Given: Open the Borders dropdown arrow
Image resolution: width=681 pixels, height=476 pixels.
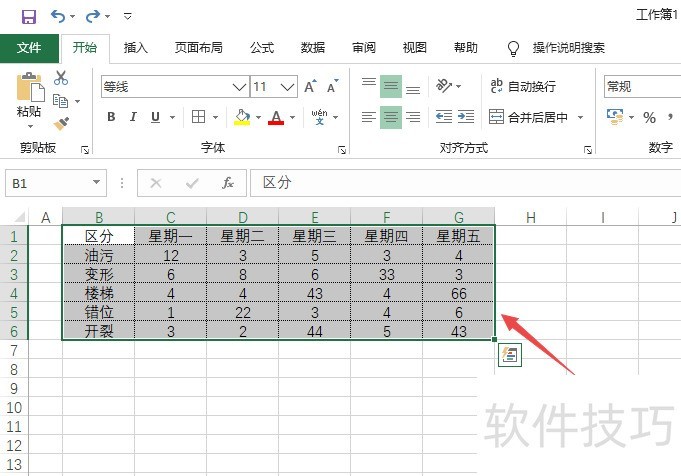Looking at the screenshot, I should click(215, 117).
